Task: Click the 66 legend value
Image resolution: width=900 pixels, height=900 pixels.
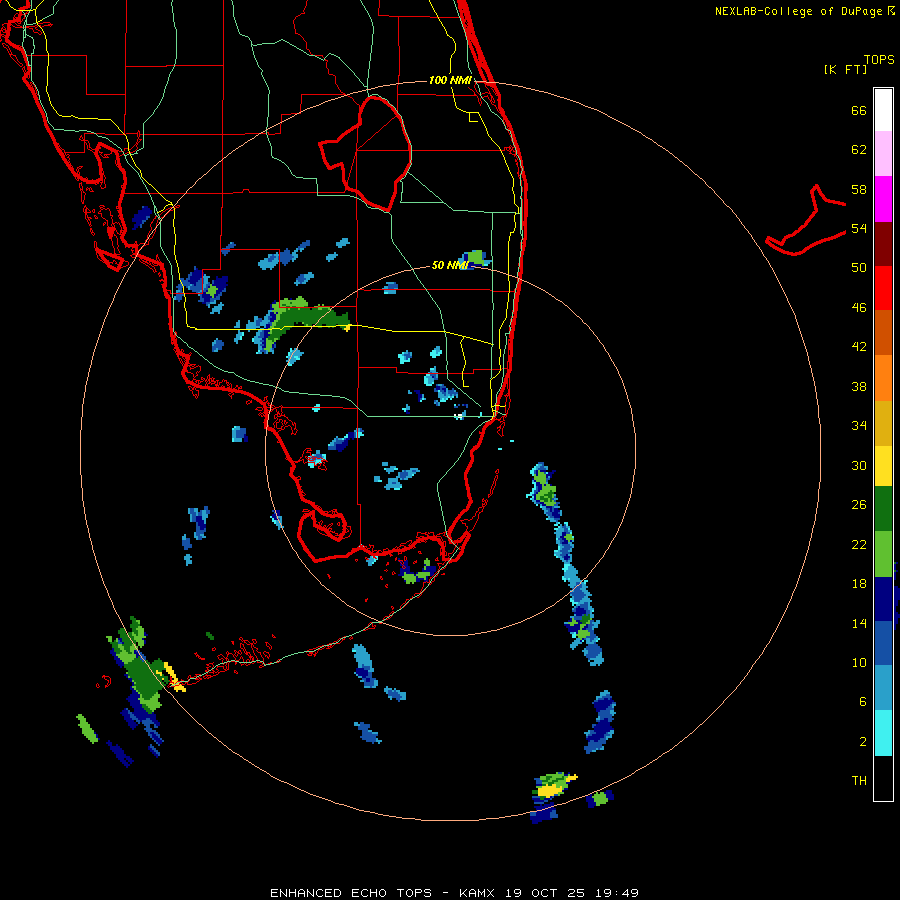Action: 859,110
